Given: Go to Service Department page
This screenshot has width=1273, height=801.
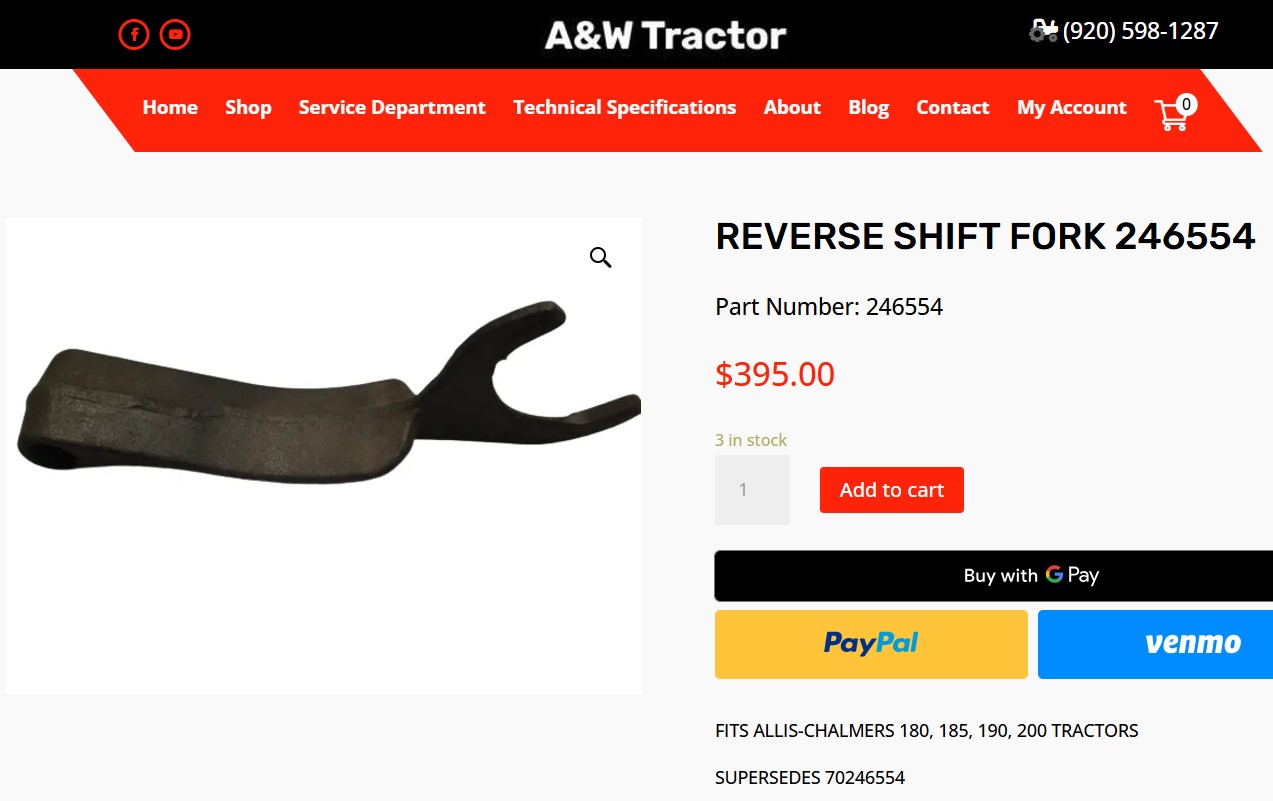Looking at the screenshot, I should 392,108.
